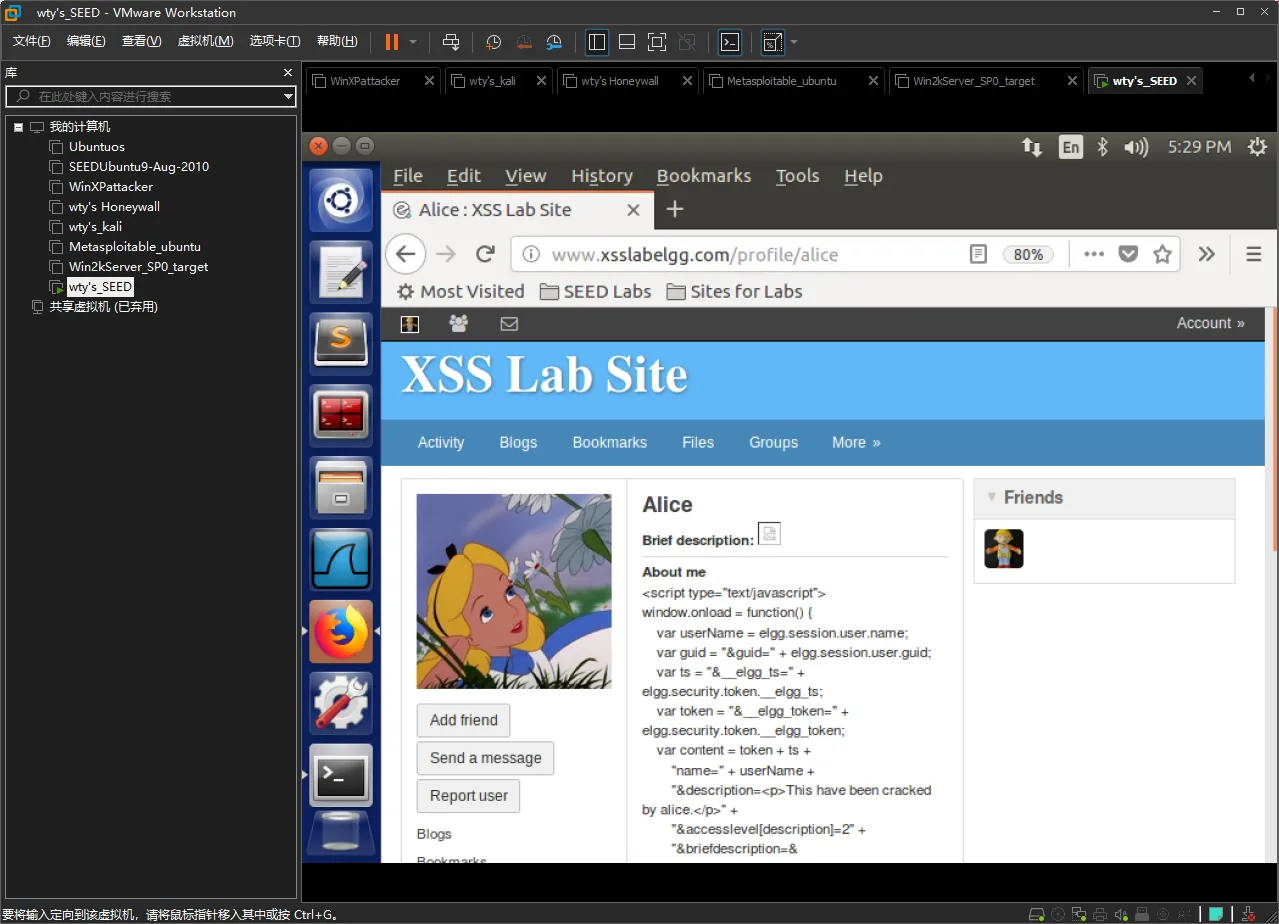Launch Wireshark from the dock
Viewport: 1279px width, 924px height.
(341, 559)
